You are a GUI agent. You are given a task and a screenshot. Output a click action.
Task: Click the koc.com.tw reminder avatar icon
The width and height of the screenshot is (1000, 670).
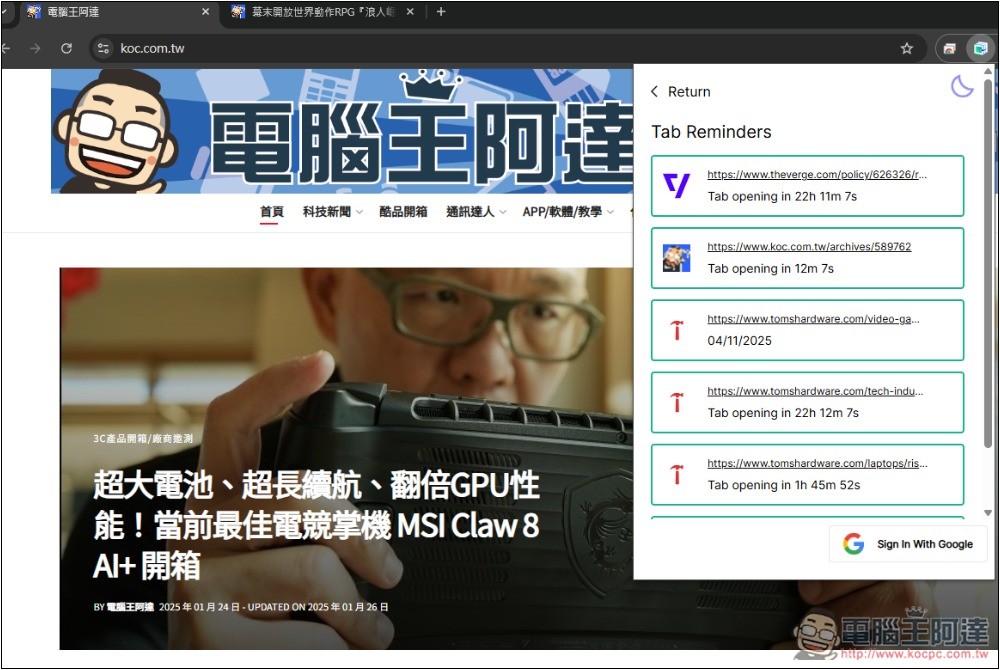(x=677, y=258)
